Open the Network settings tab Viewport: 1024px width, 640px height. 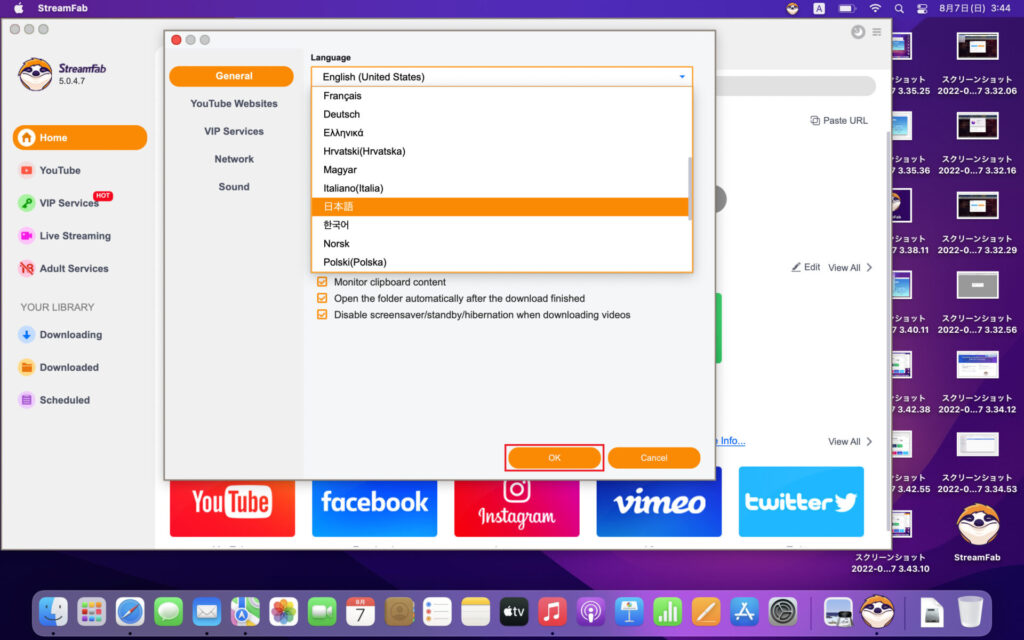click(x=234, y=159)
